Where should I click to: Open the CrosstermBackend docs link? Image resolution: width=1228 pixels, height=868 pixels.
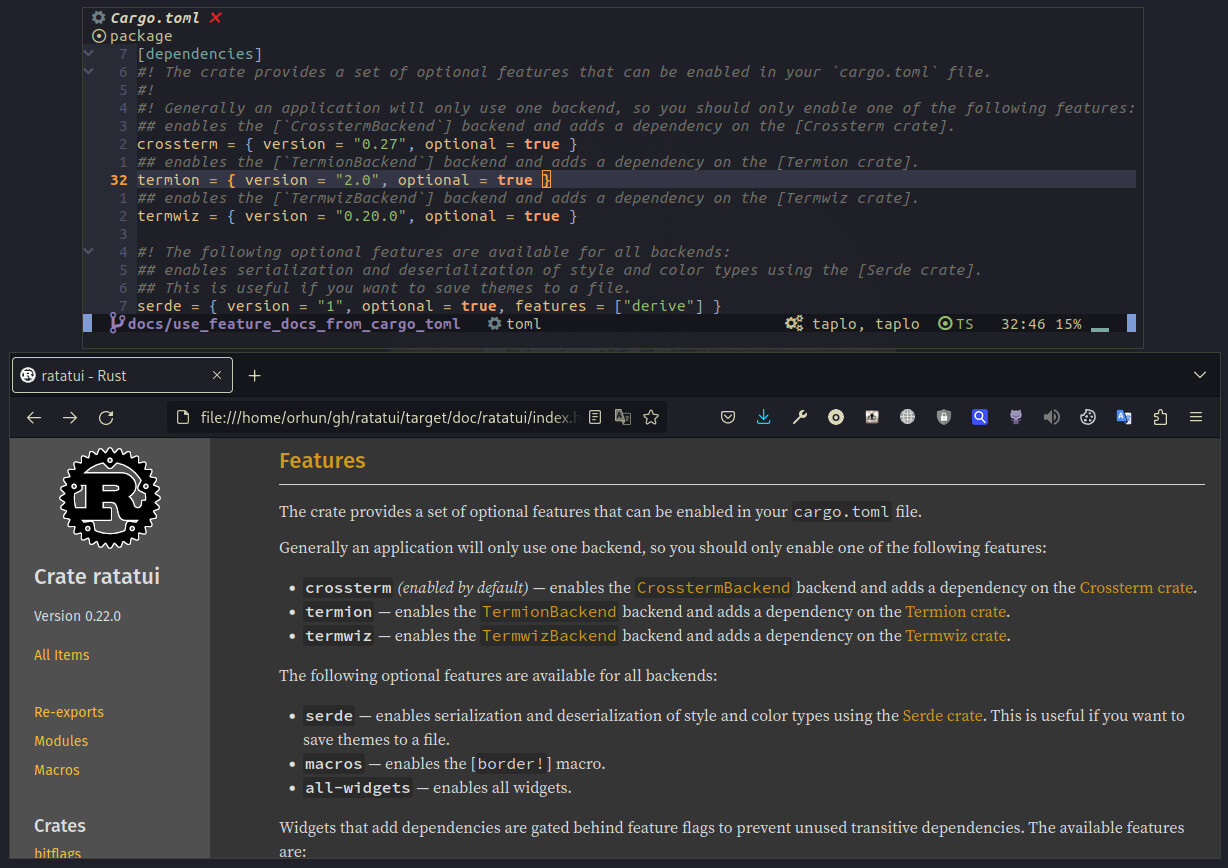(714, 588)
